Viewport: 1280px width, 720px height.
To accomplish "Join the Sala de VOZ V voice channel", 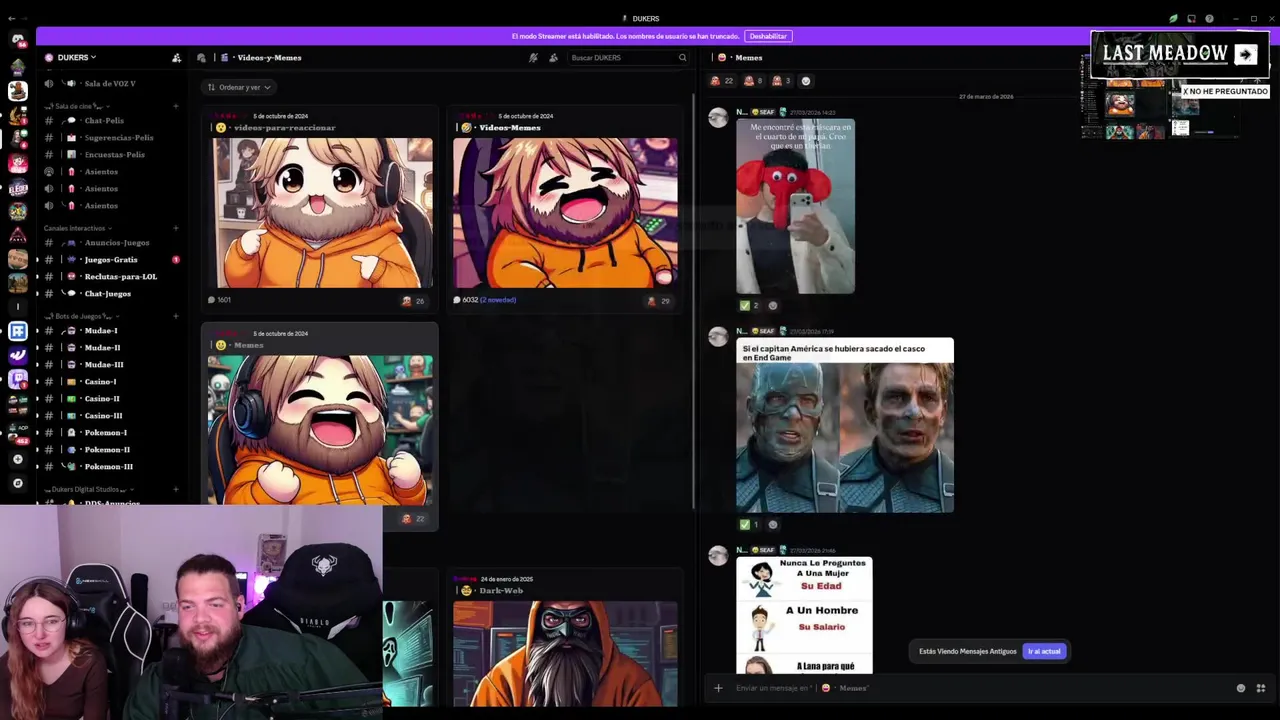I will pos(110,83).
